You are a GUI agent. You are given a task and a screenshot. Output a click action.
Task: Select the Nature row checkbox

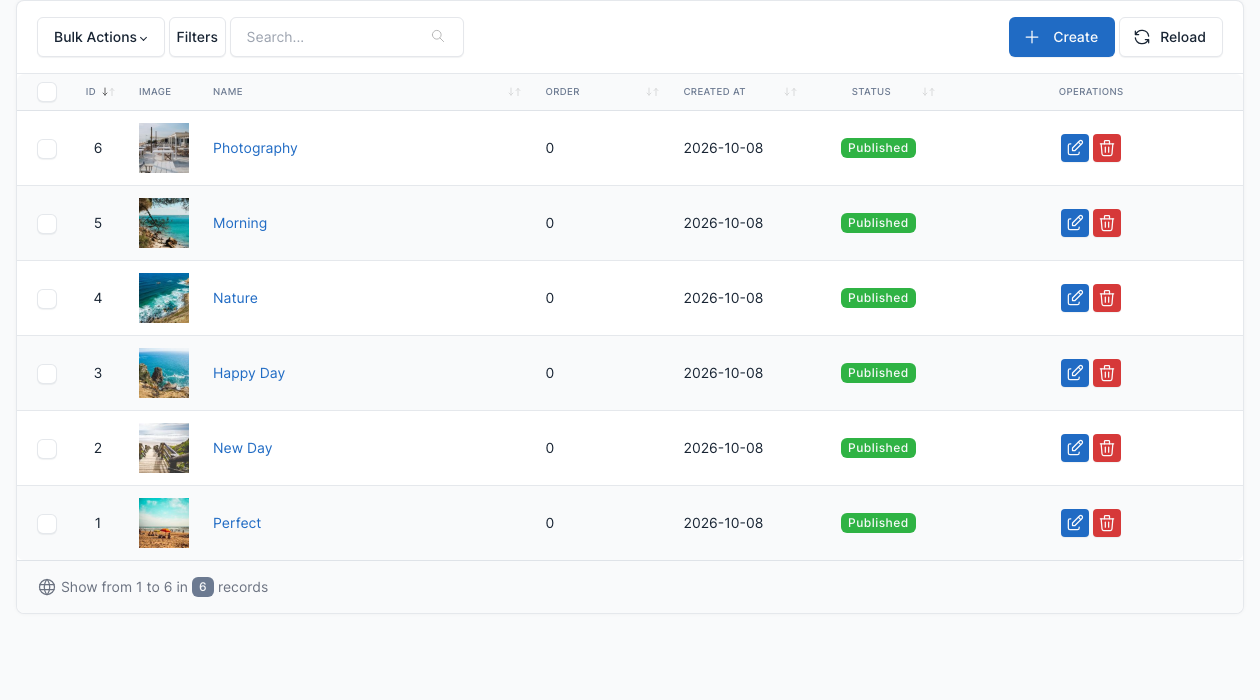pyautogui.click(x=47, y=299)
